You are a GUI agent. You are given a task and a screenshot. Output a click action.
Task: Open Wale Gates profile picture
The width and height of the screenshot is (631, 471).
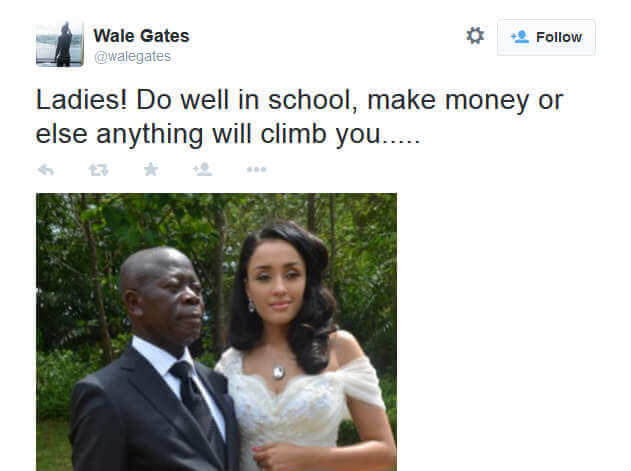[60, 43]
